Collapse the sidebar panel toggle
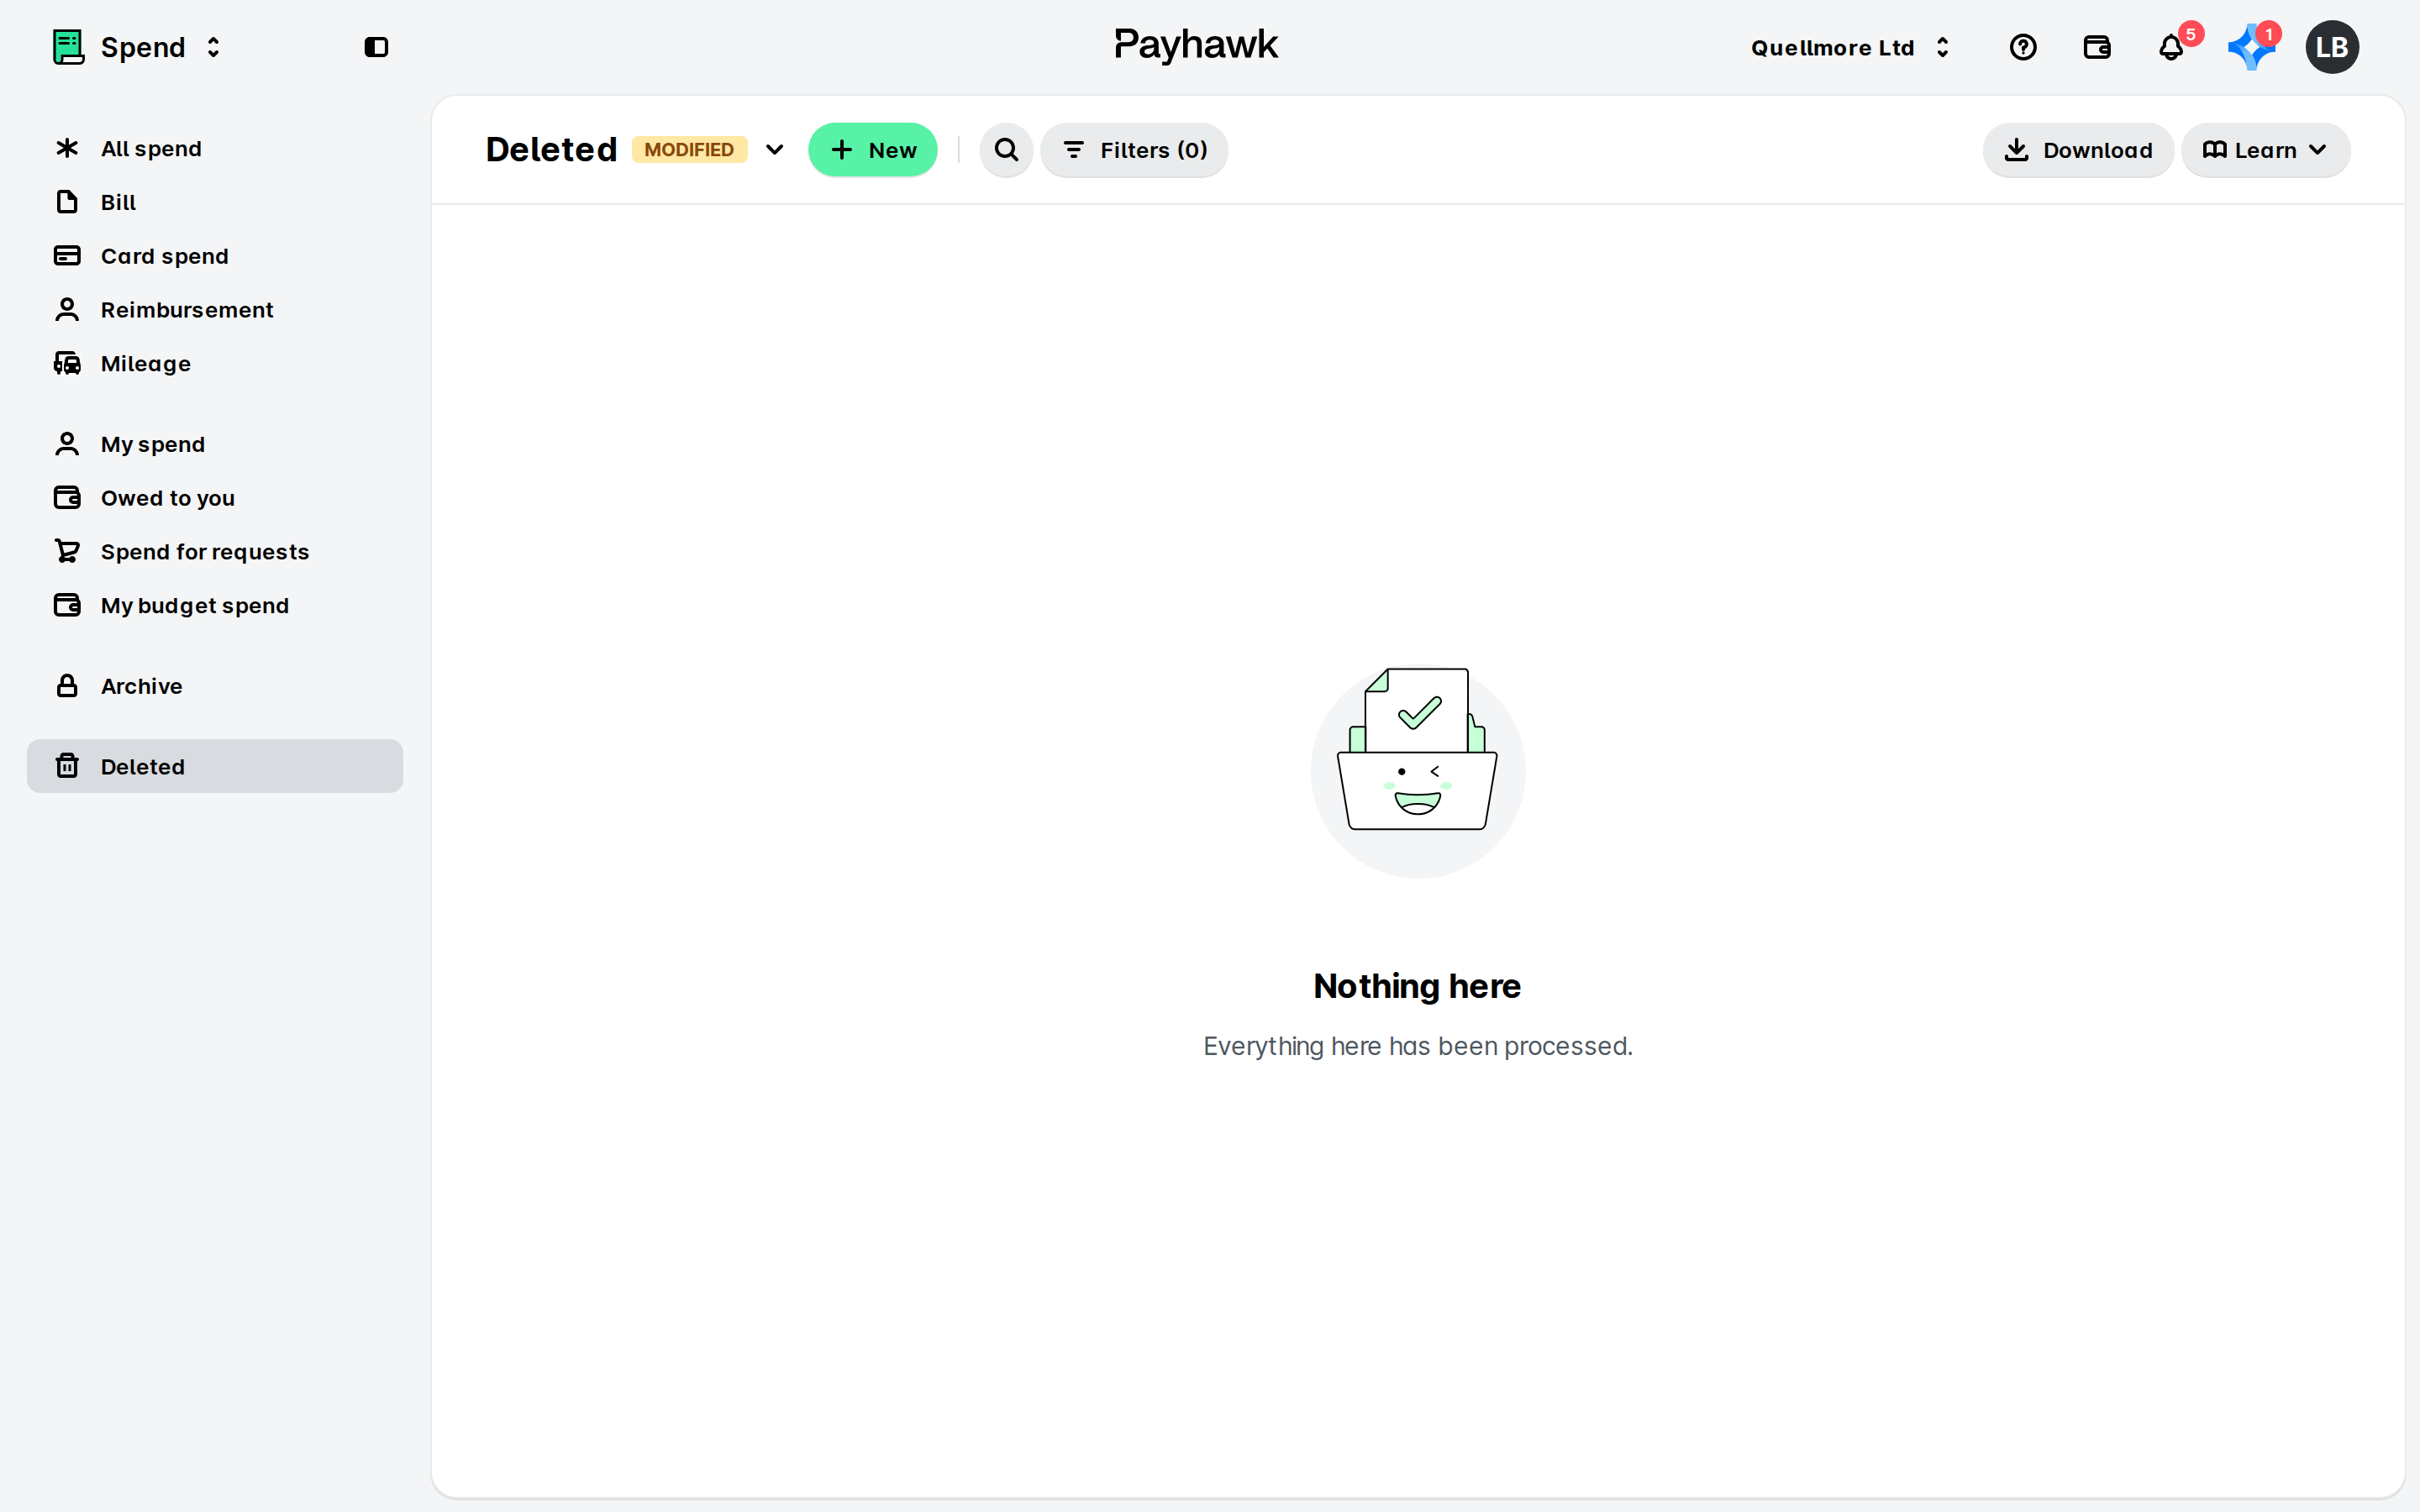 pos(376,47)
